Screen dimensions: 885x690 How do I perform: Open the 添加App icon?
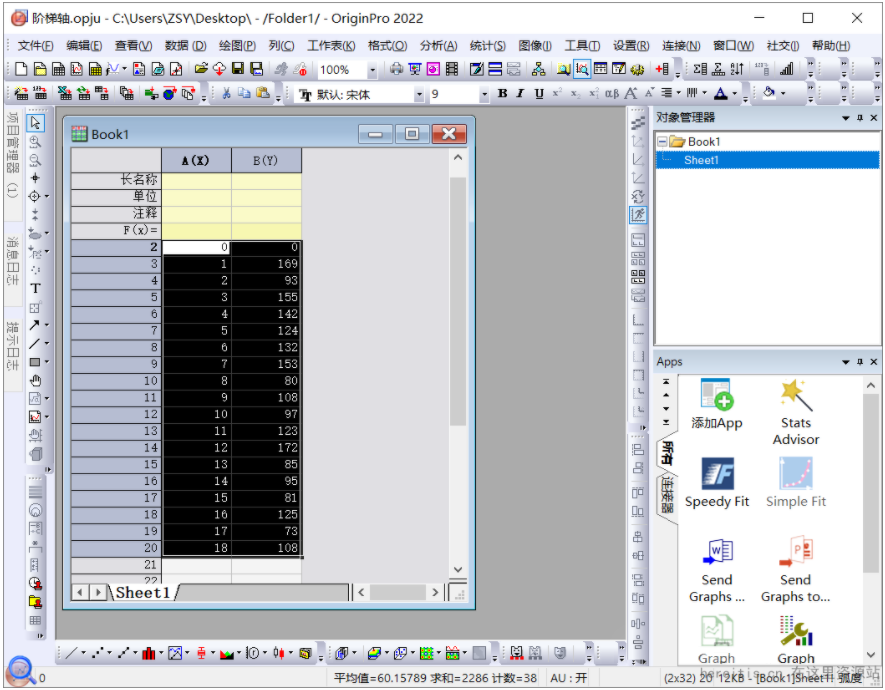(x=717, y=404)
